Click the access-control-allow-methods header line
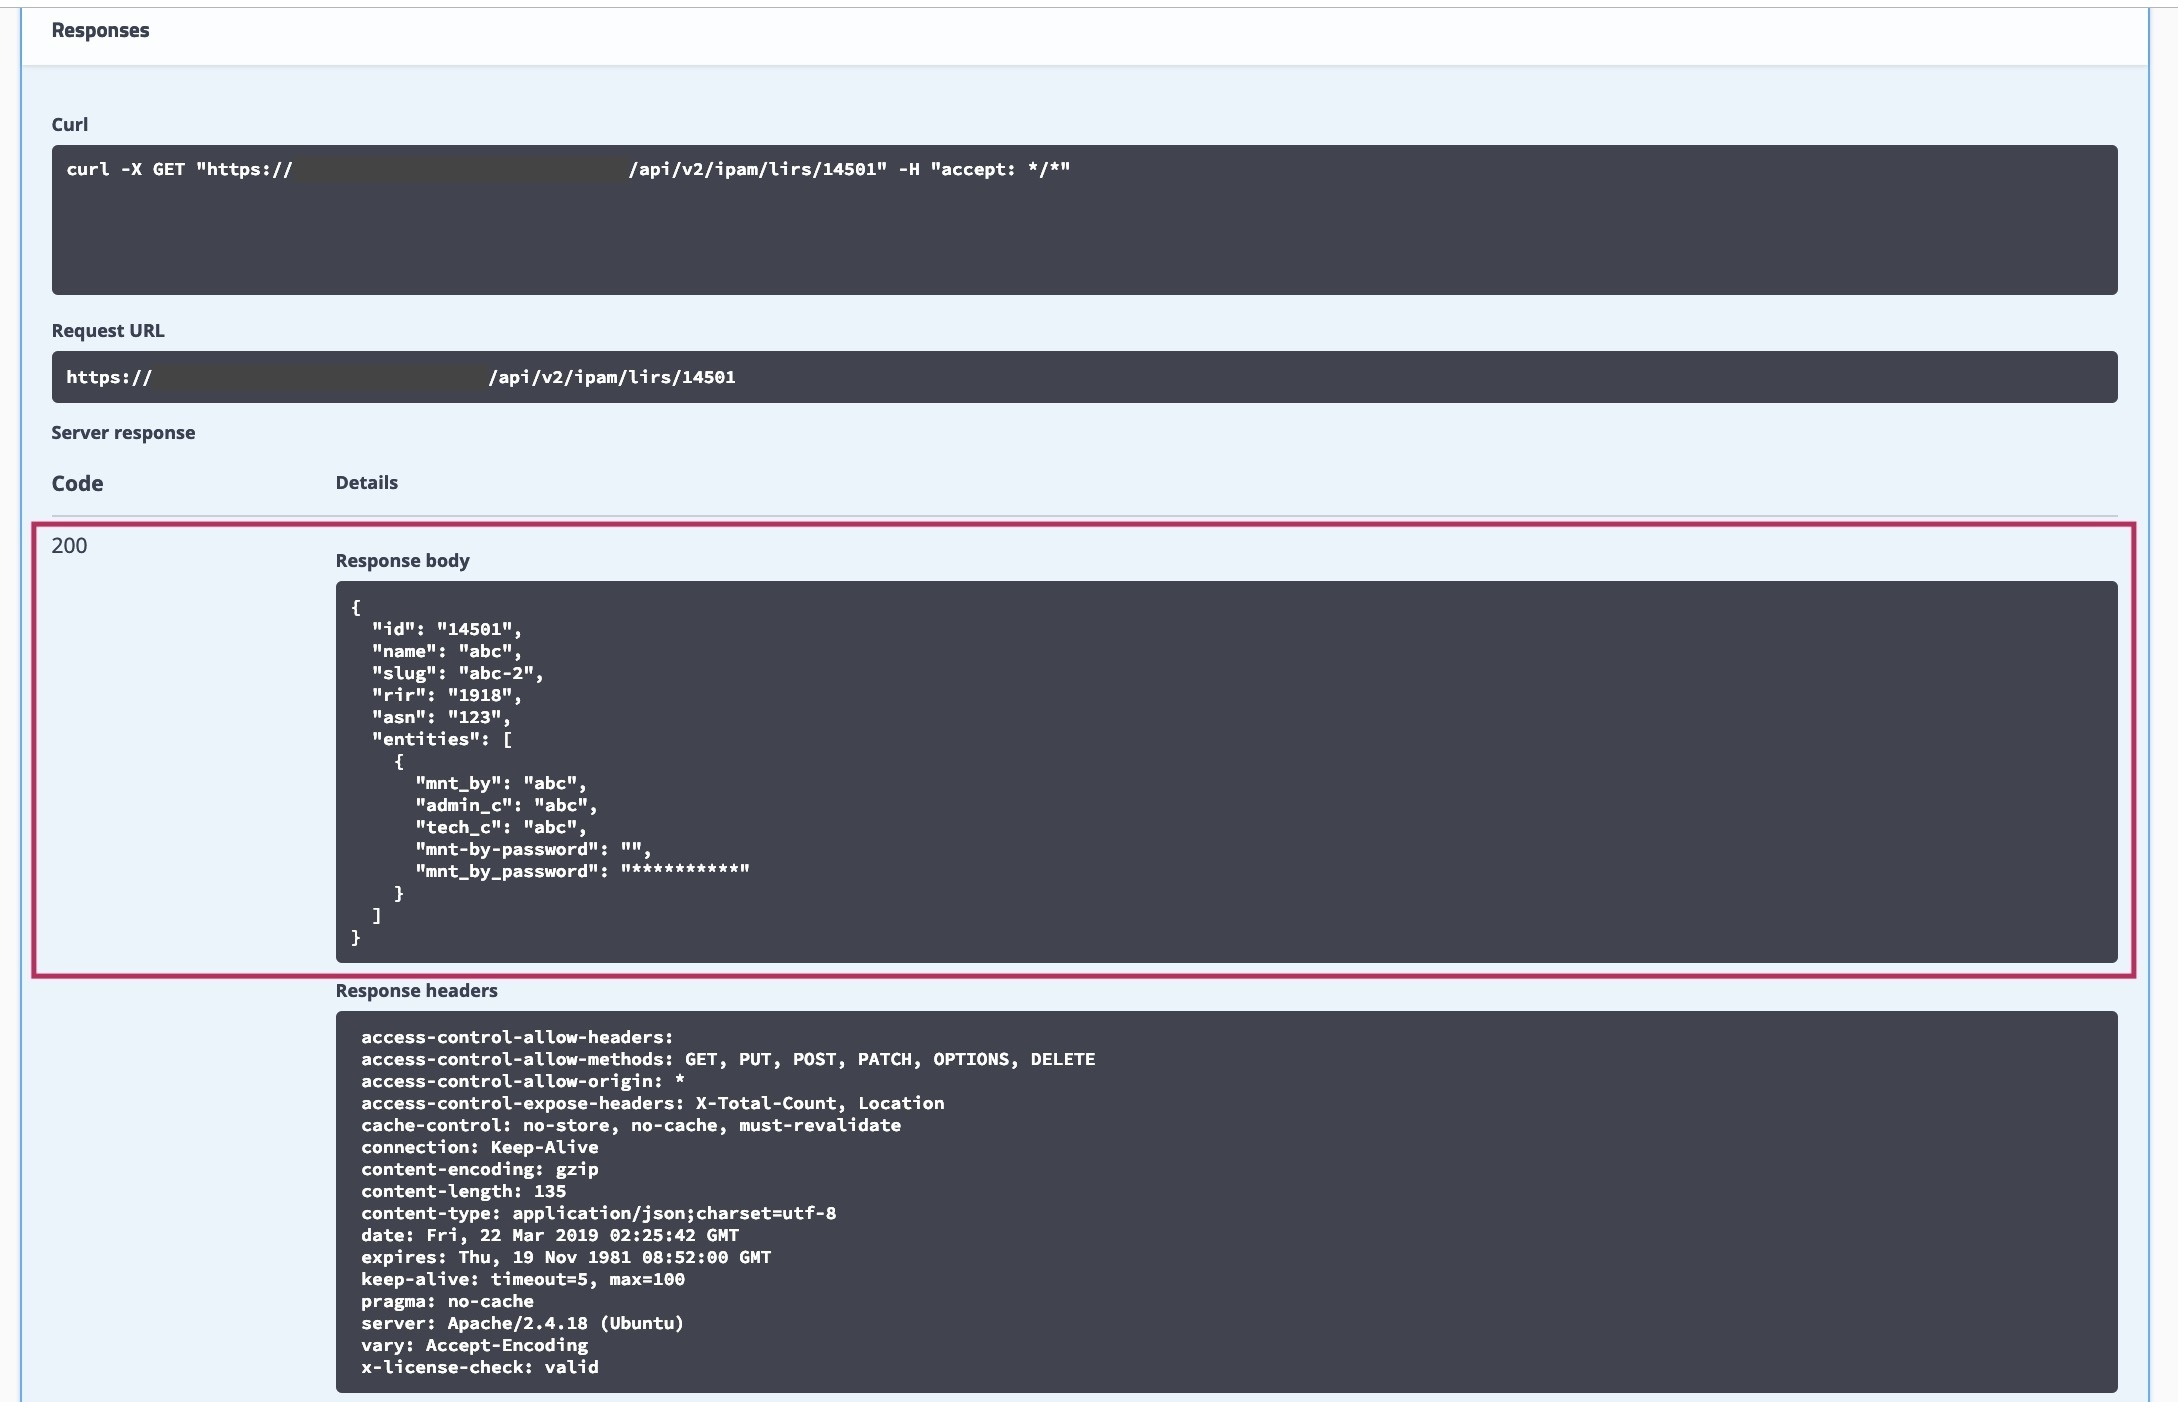2178x1402 pixels. pyautogui.click(x=727, y=1059)
